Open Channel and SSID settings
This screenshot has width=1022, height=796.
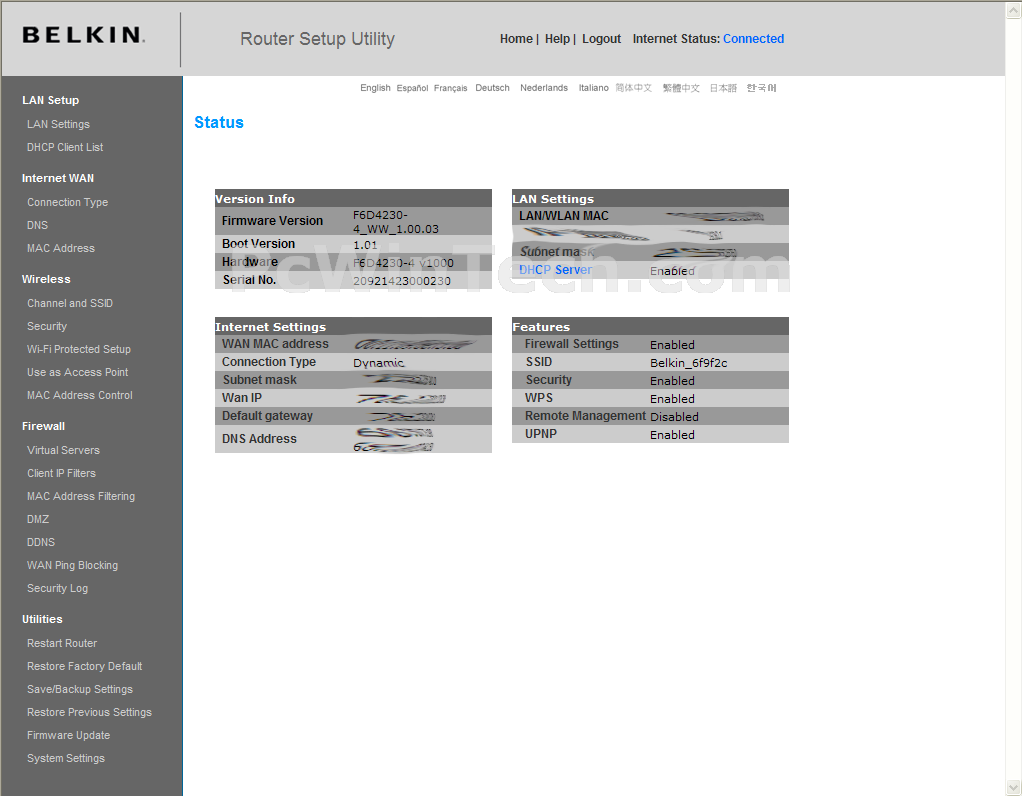[x=70, y=304]
